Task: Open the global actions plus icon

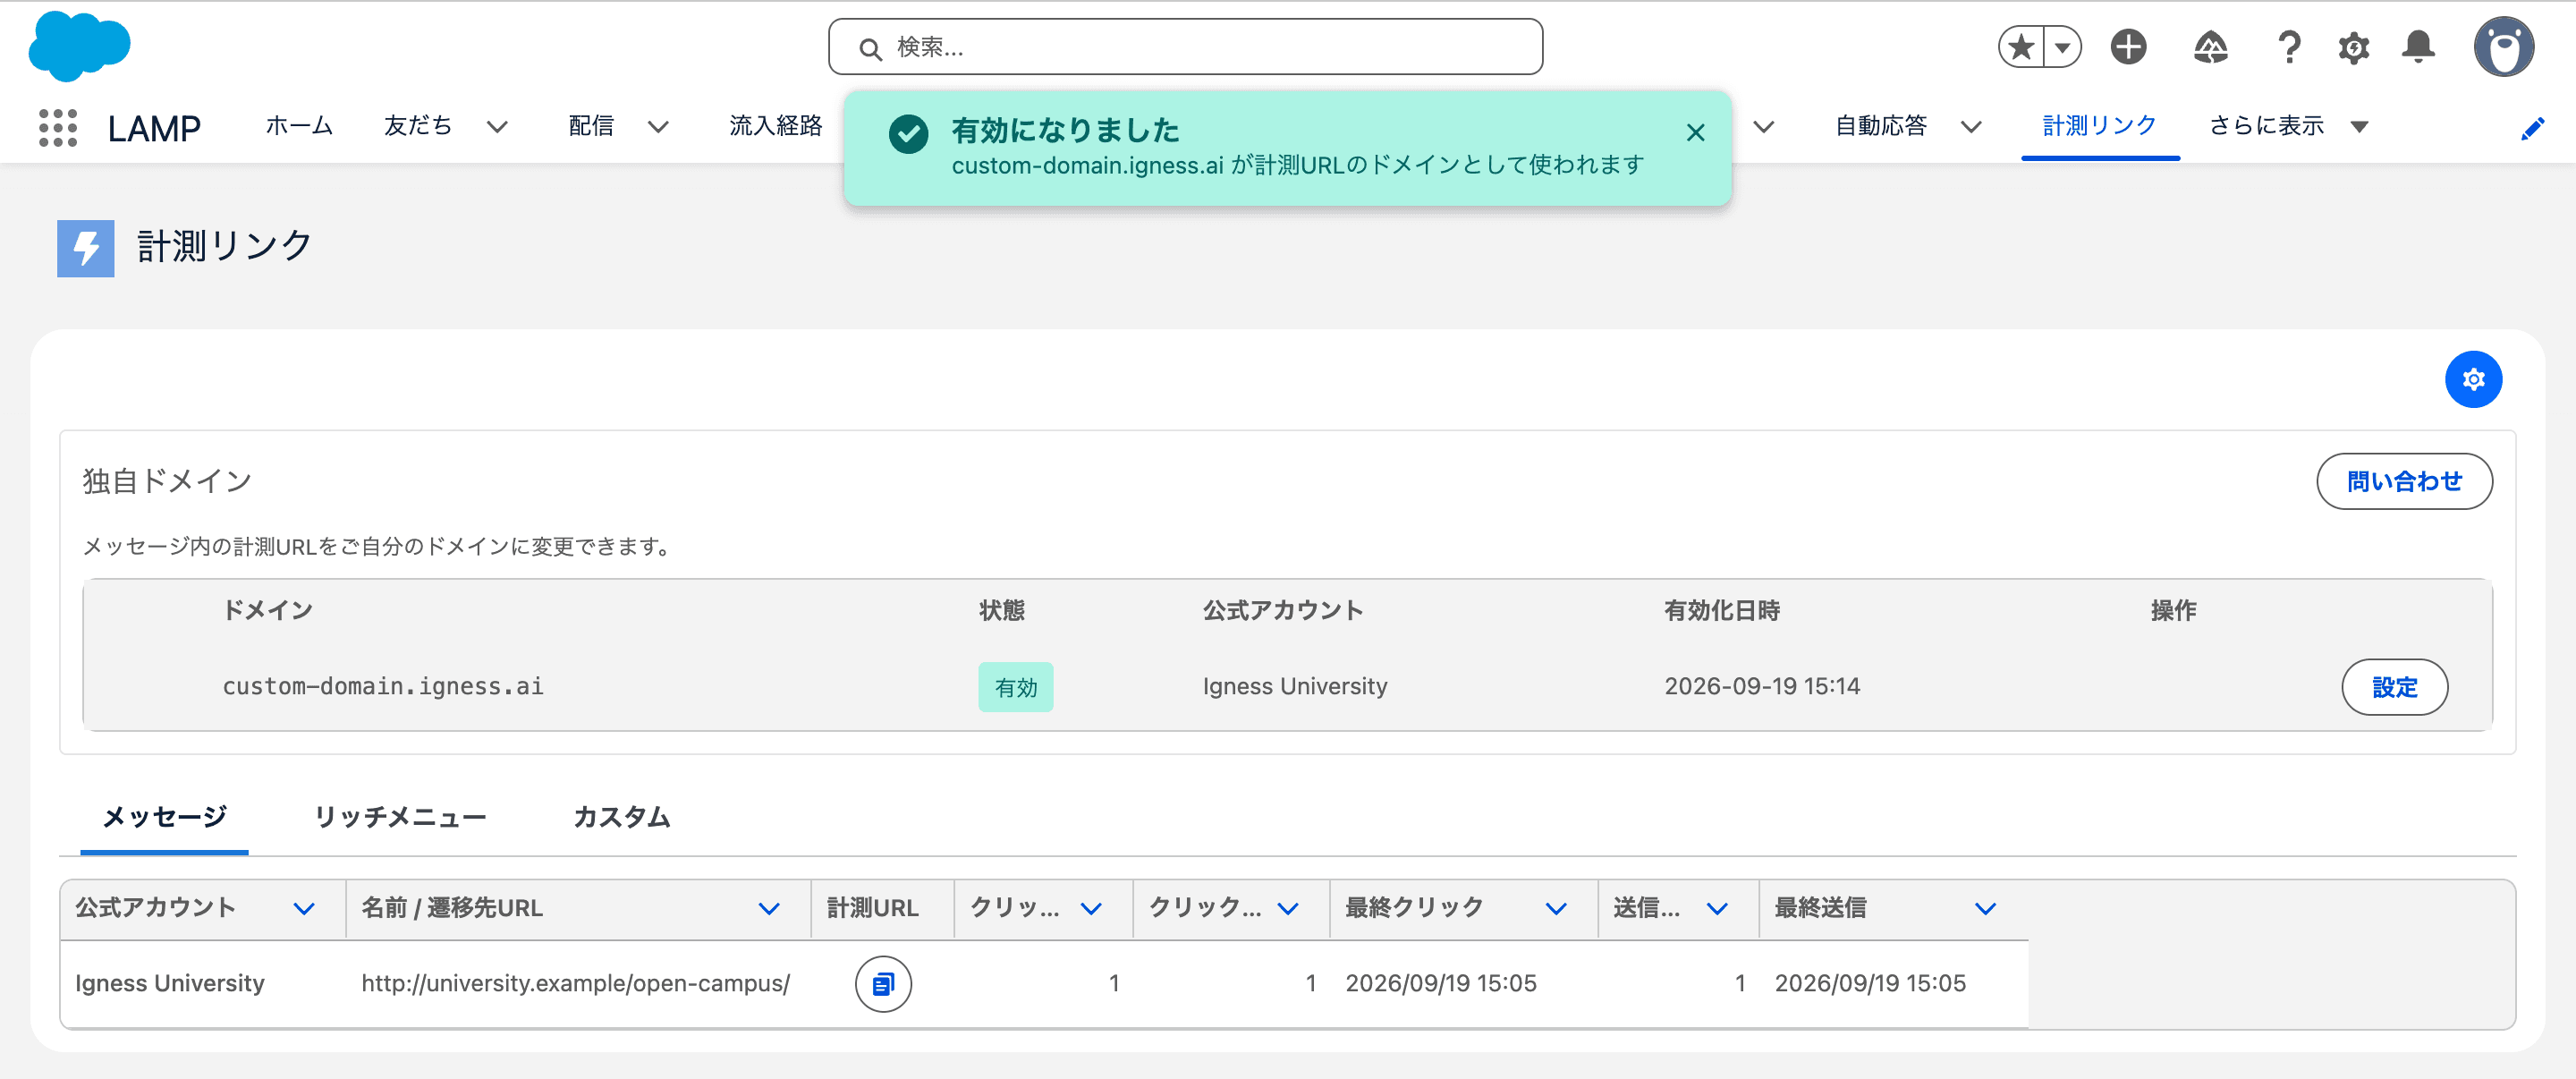Action: pos(2128,47)
